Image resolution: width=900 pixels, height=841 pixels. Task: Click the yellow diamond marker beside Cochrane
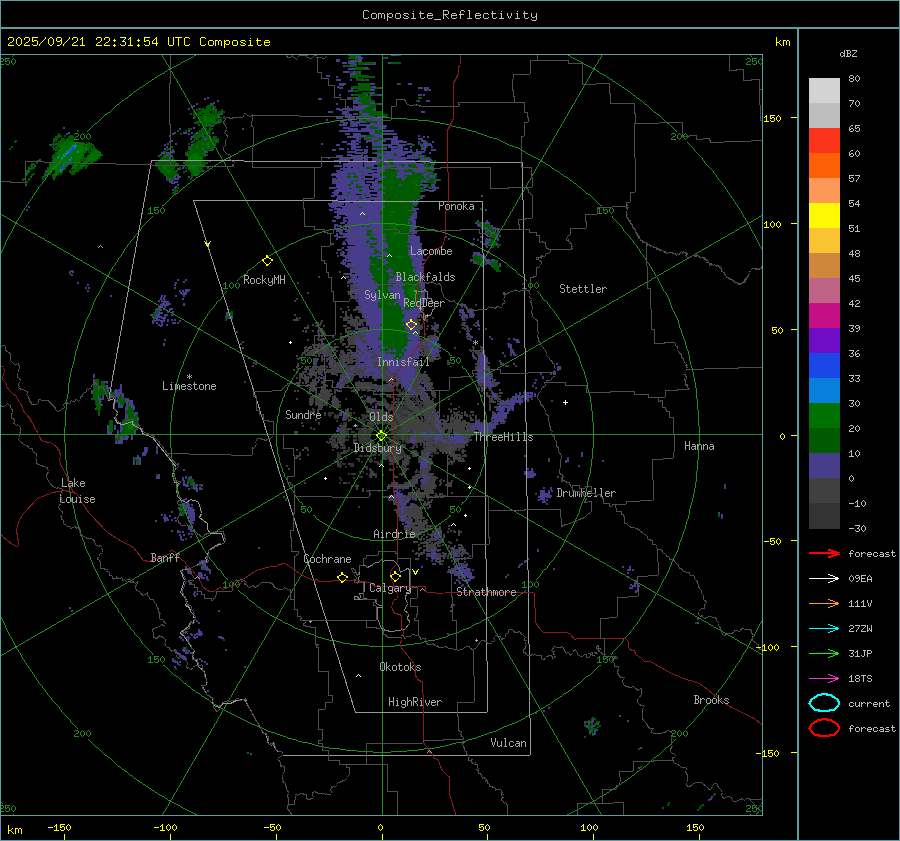tap(342, 577)
